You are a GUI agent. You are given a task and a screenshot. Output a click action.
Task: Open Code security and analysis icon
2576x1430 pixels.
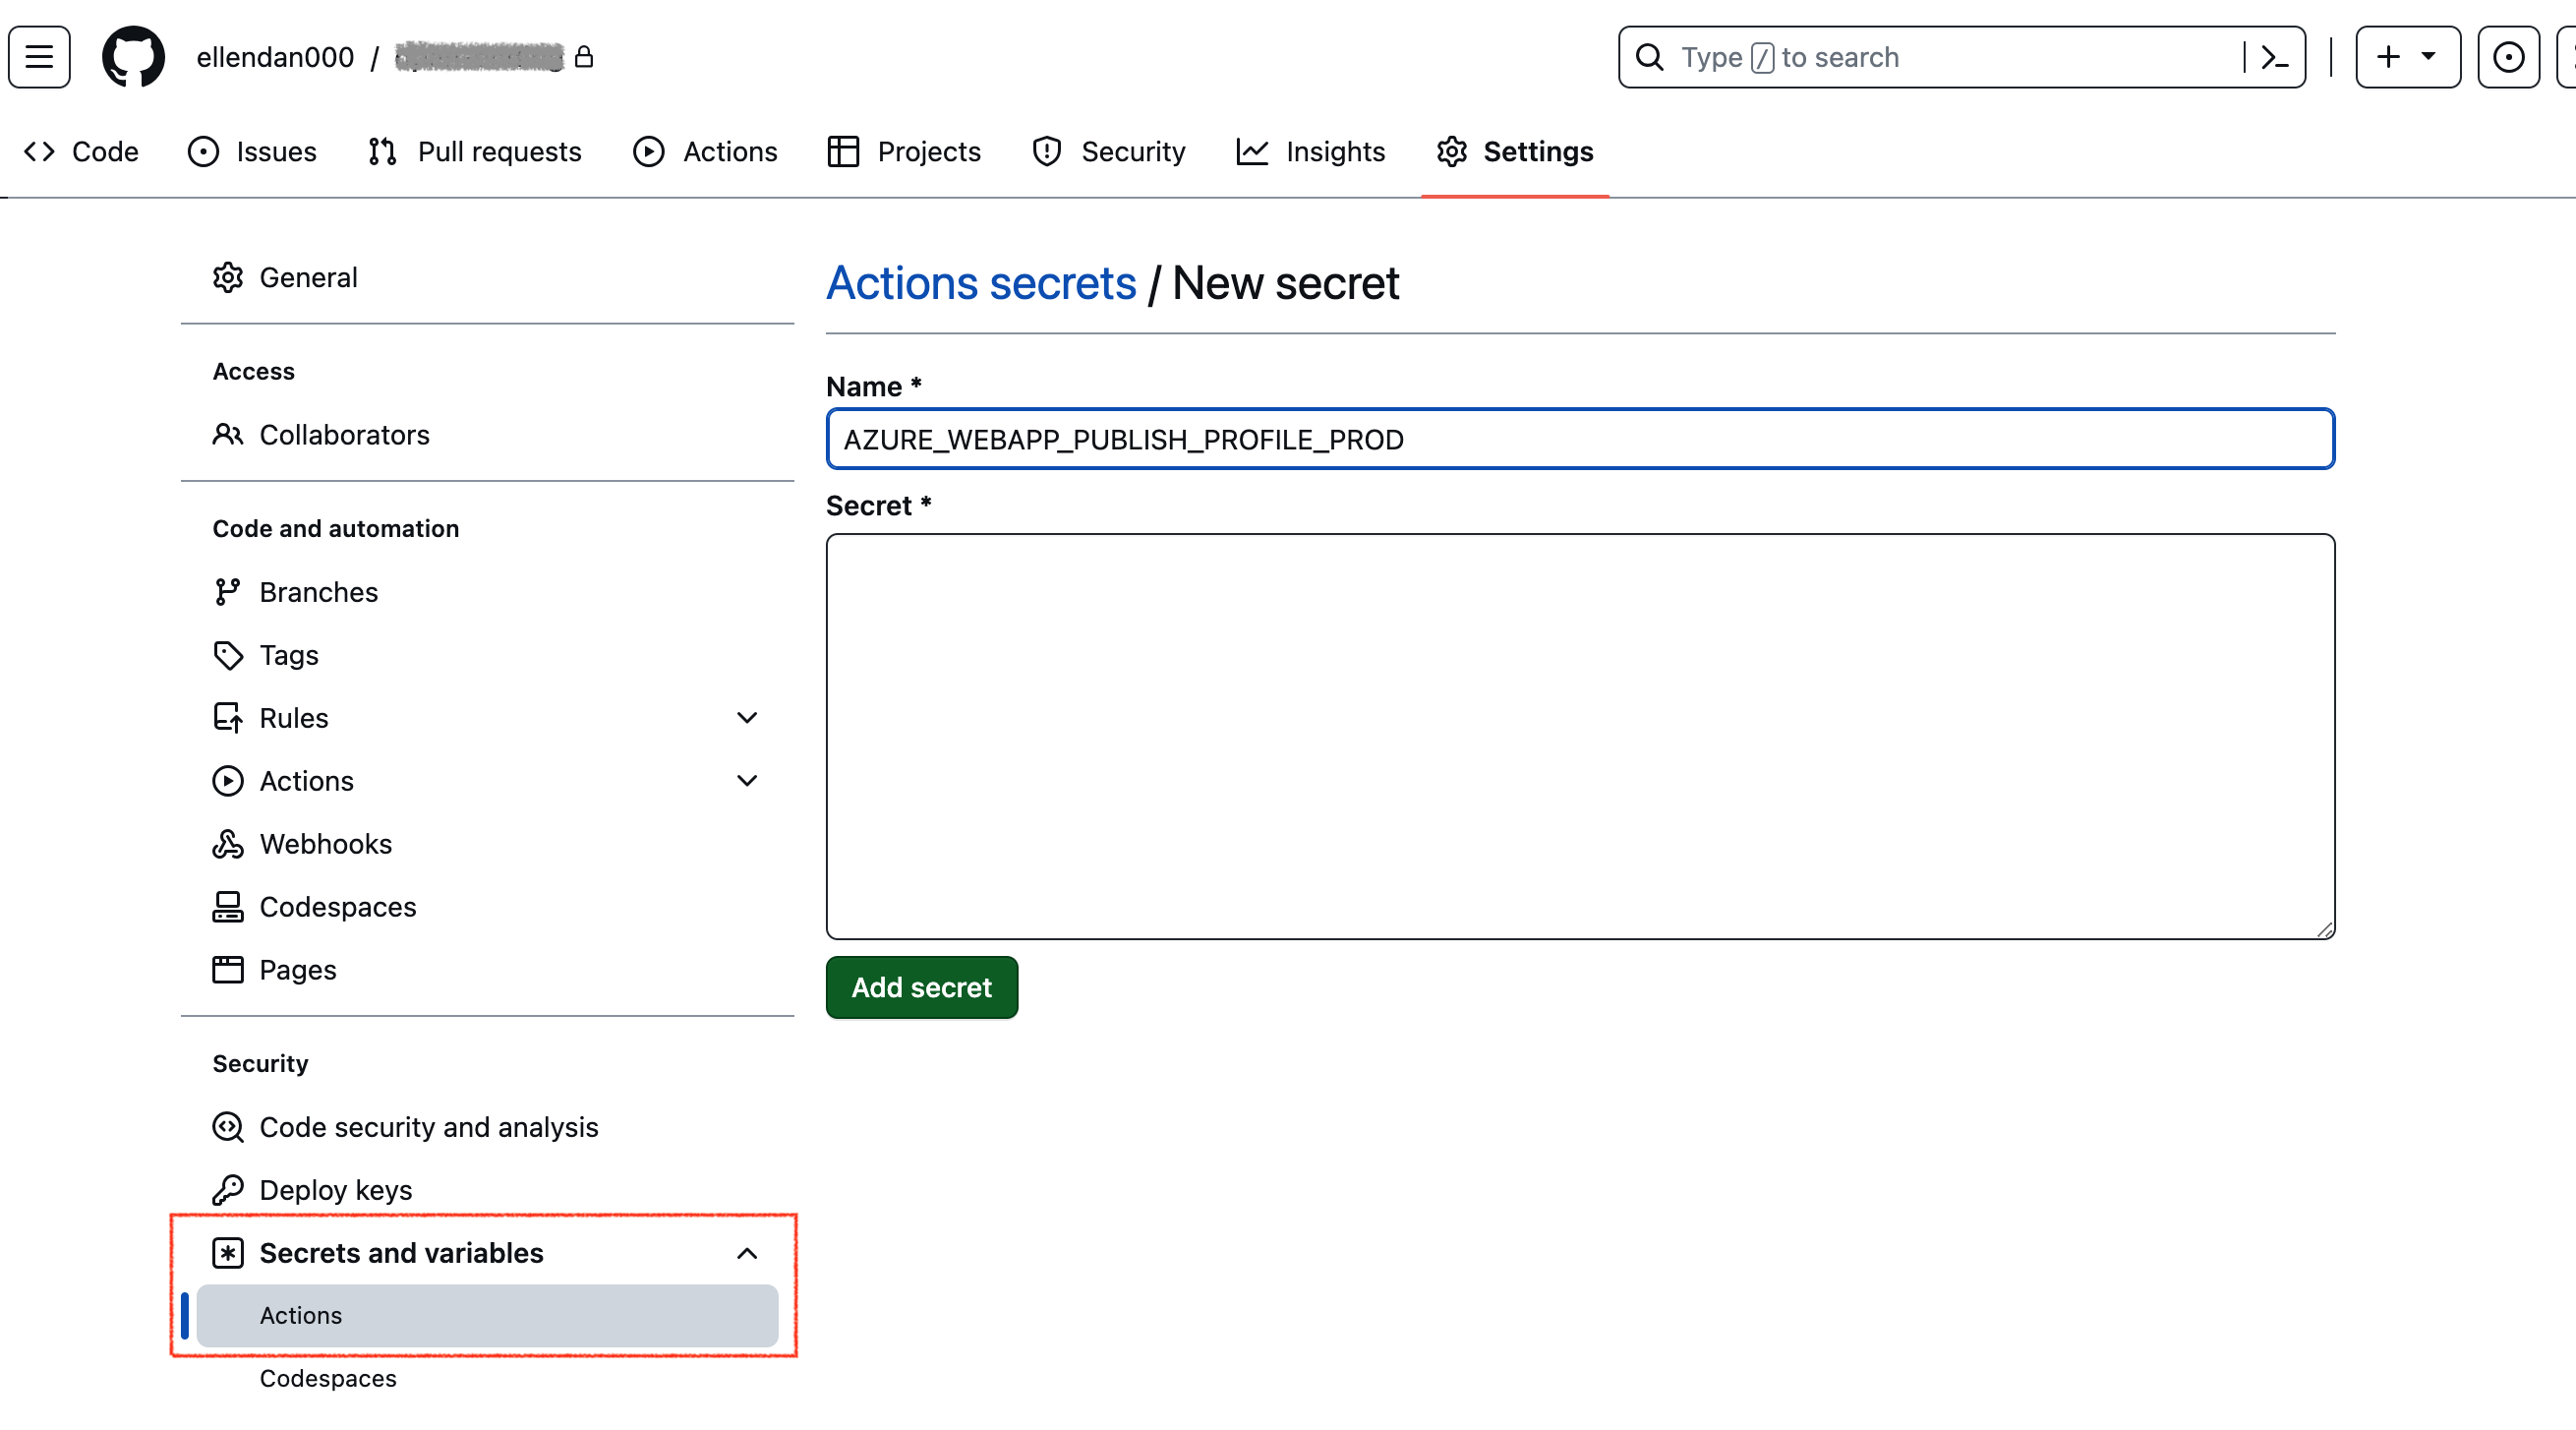(x=227, y=1127)
